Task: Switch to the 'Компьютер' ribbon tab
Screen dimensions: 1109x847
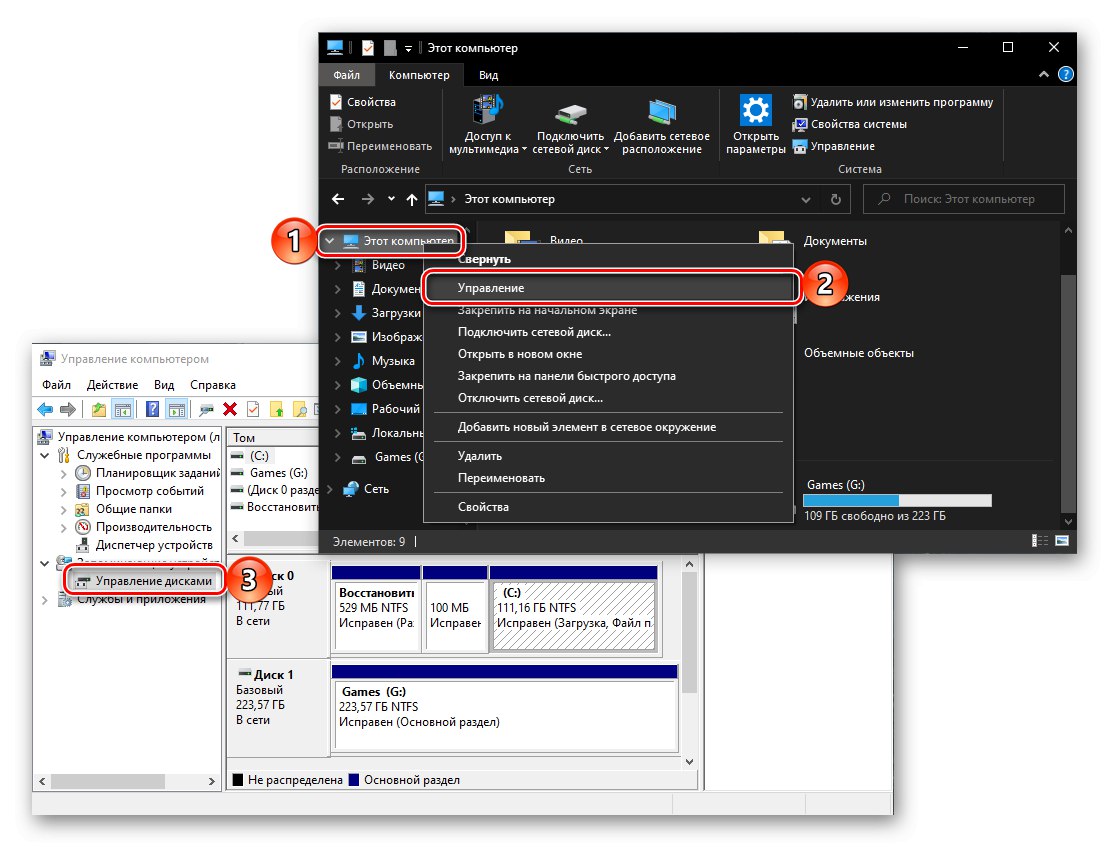Action: (419, 74)
